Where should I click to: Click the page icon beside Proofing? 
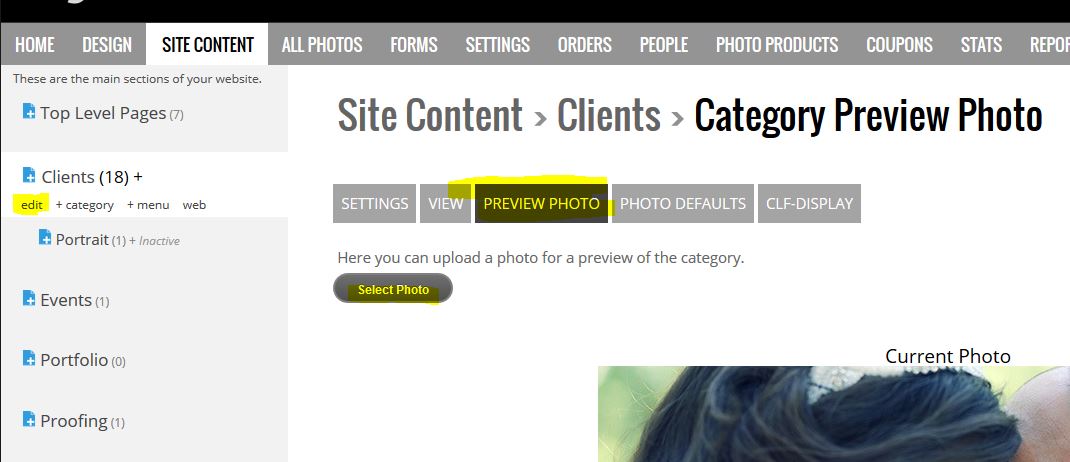point(29,419)
